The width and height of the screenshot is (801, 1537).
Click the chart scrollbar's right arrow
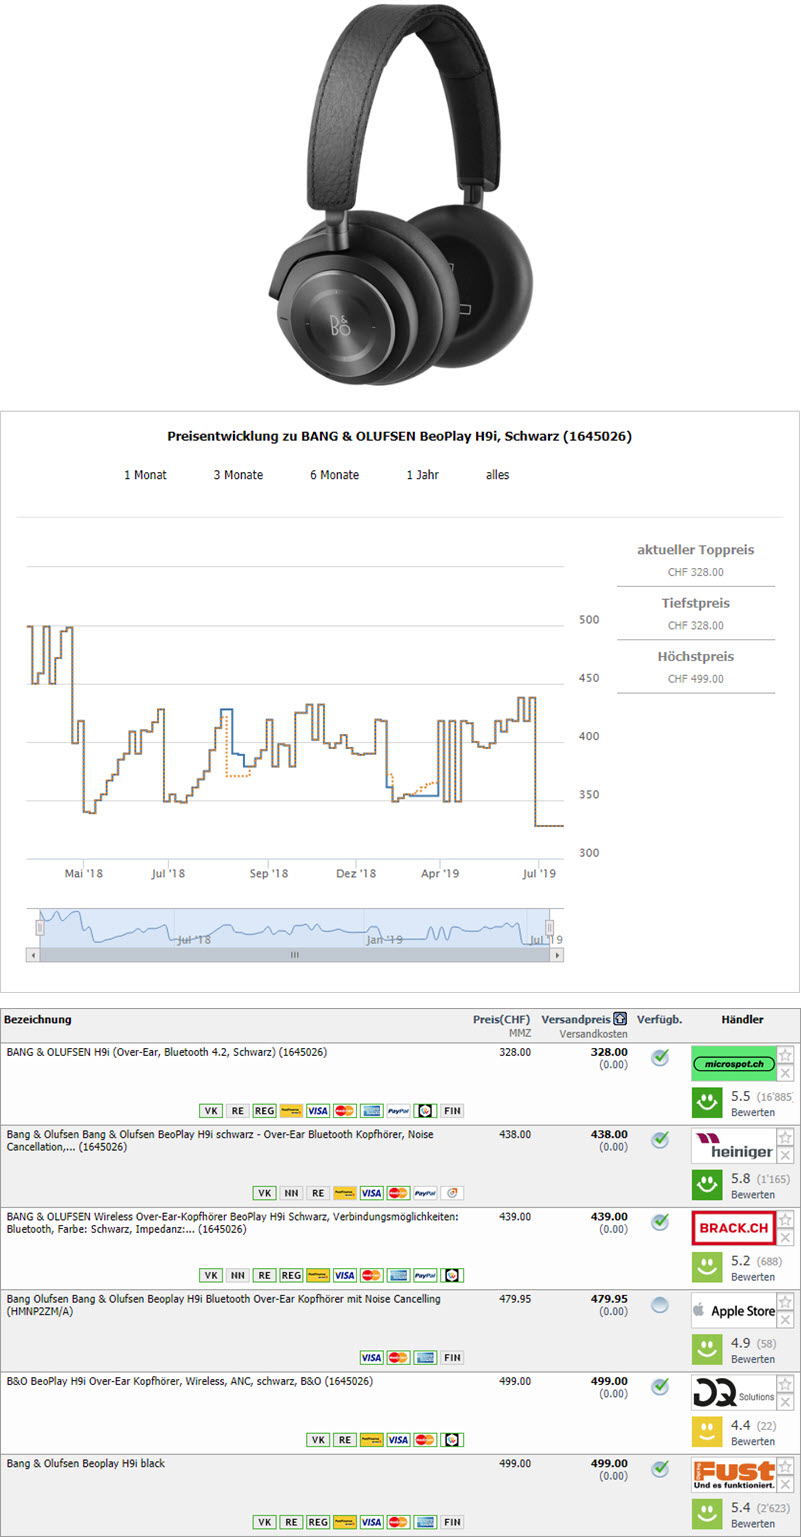(556, 955)
